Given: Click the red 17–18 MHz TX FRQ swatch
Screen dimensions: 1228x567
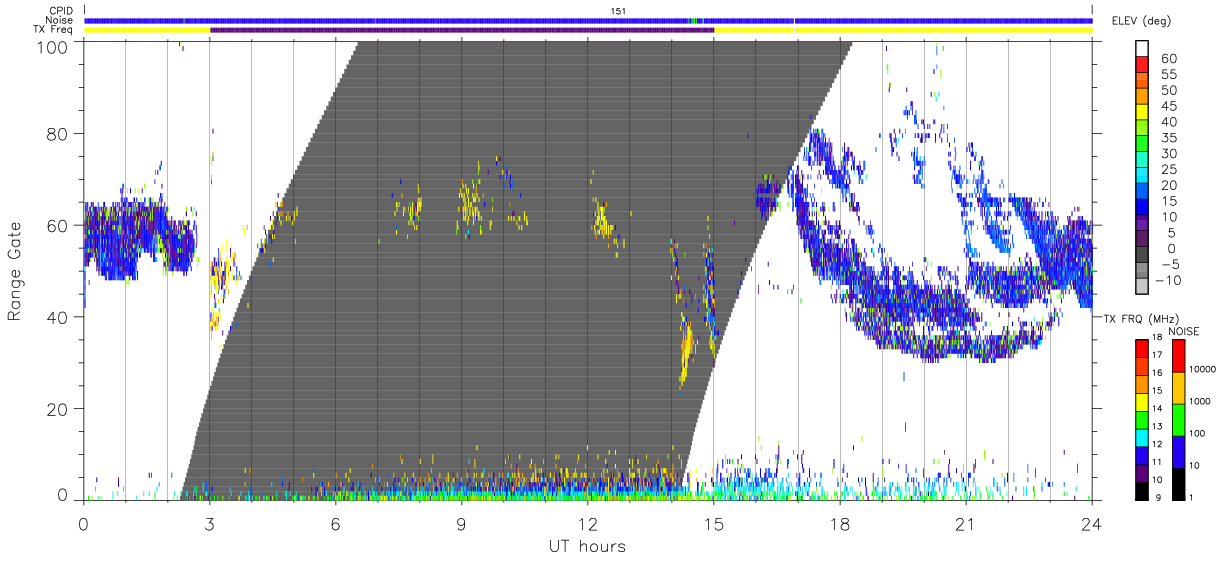Looking at the screenshot, I should pyautogui.click(x=1141, y=347).
